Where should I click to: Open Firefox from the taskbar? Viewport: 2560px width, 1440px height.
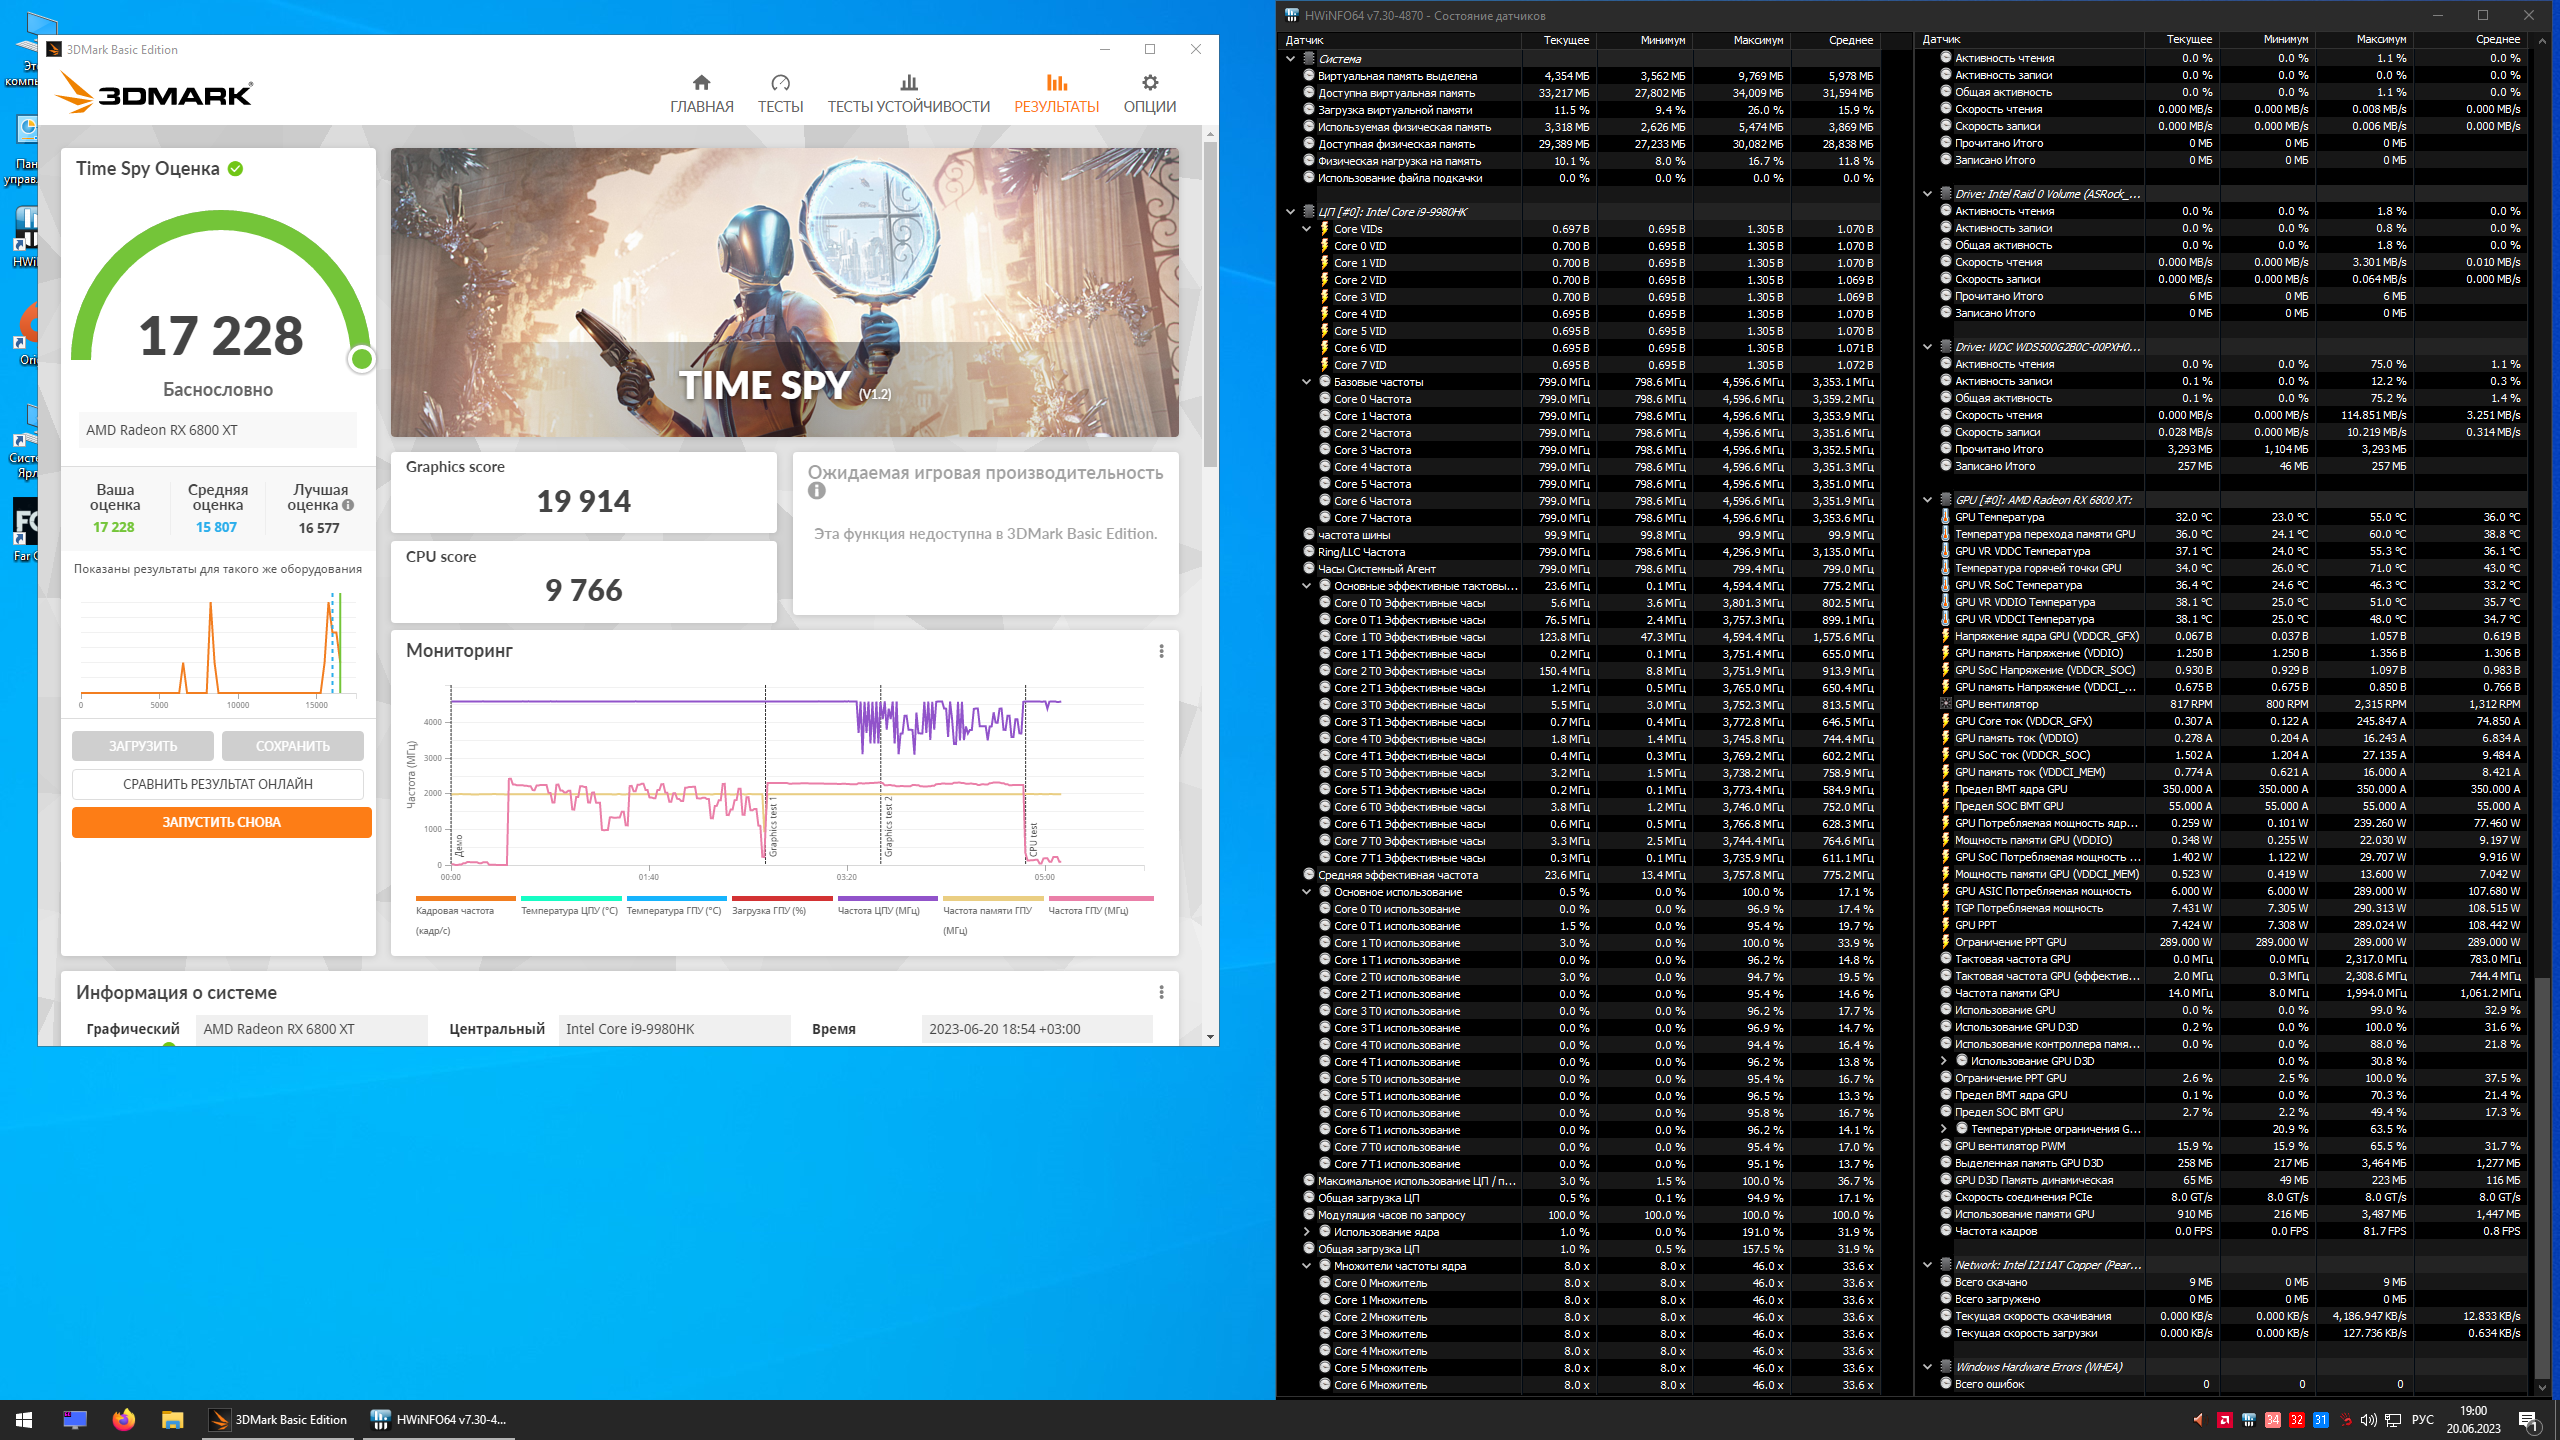[124, 1419]
